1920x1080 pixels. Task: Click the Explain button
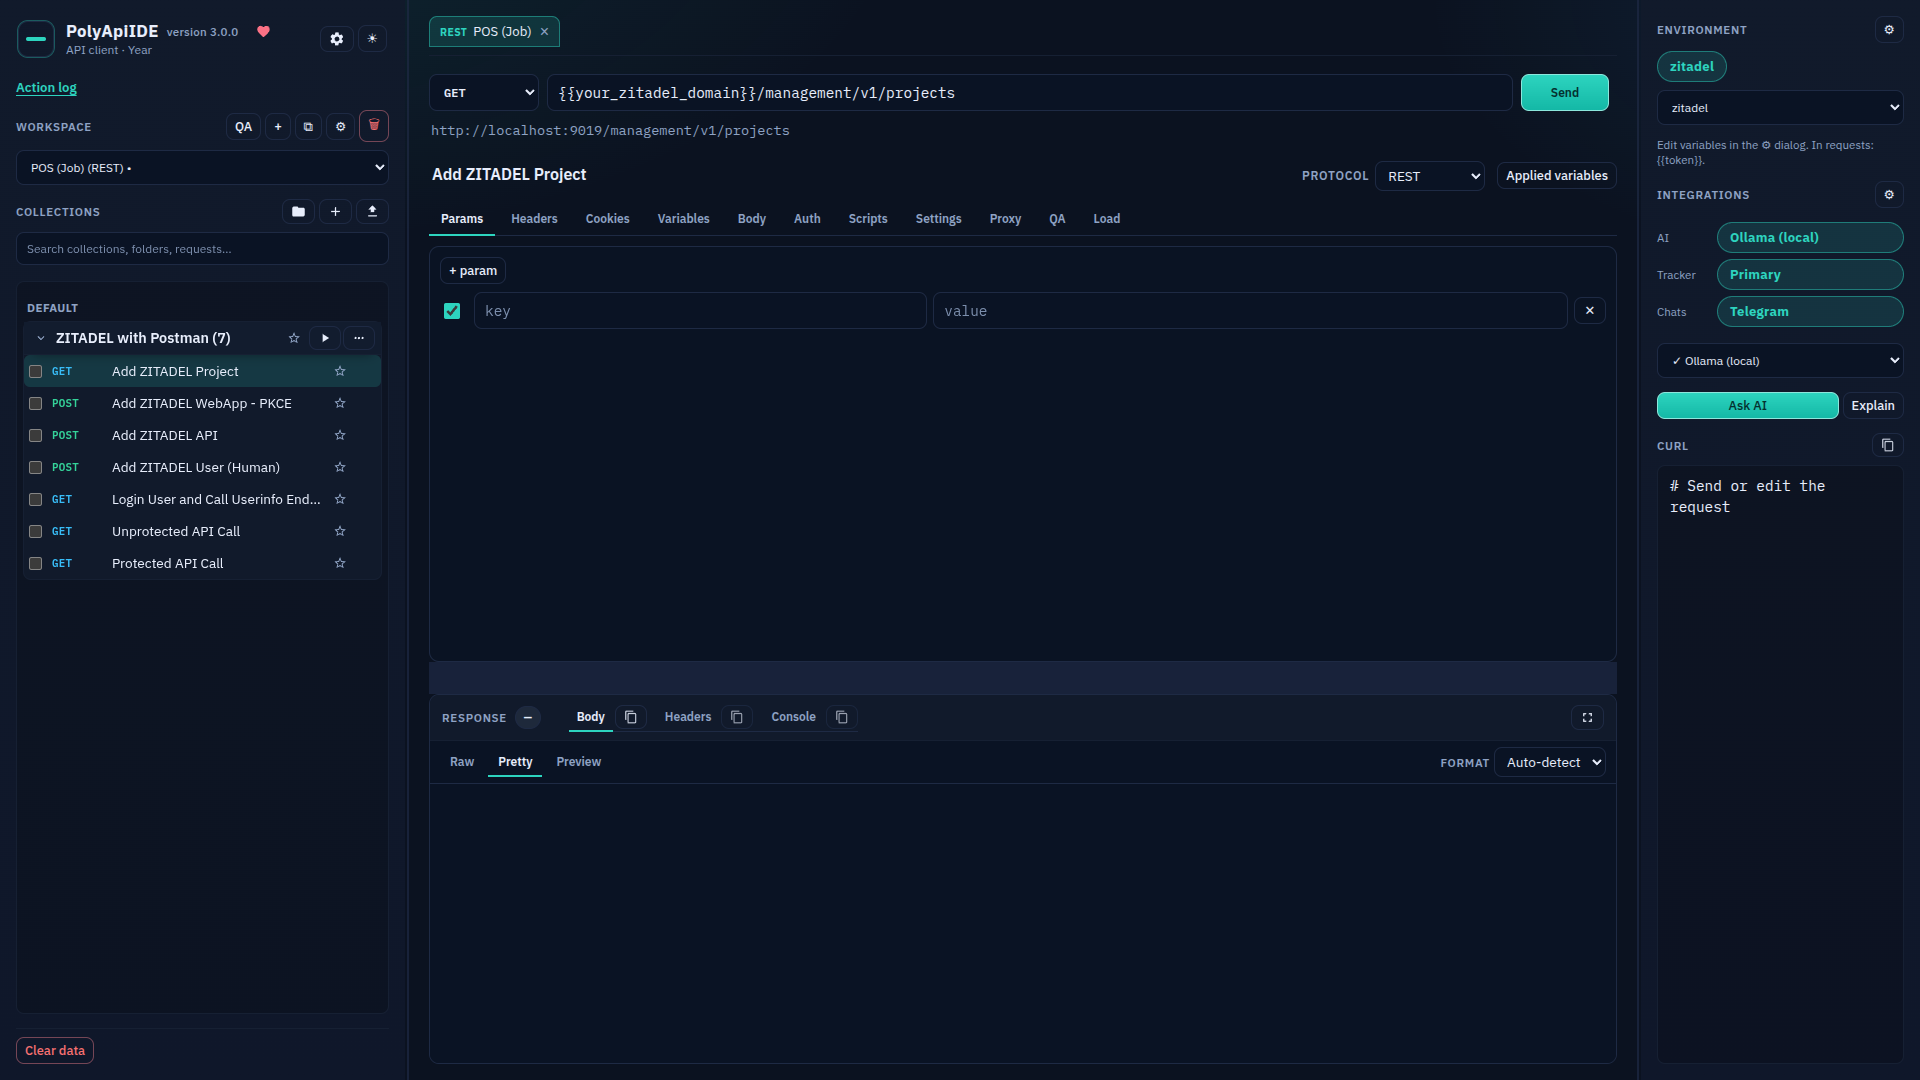click(x=1873, y=405)
